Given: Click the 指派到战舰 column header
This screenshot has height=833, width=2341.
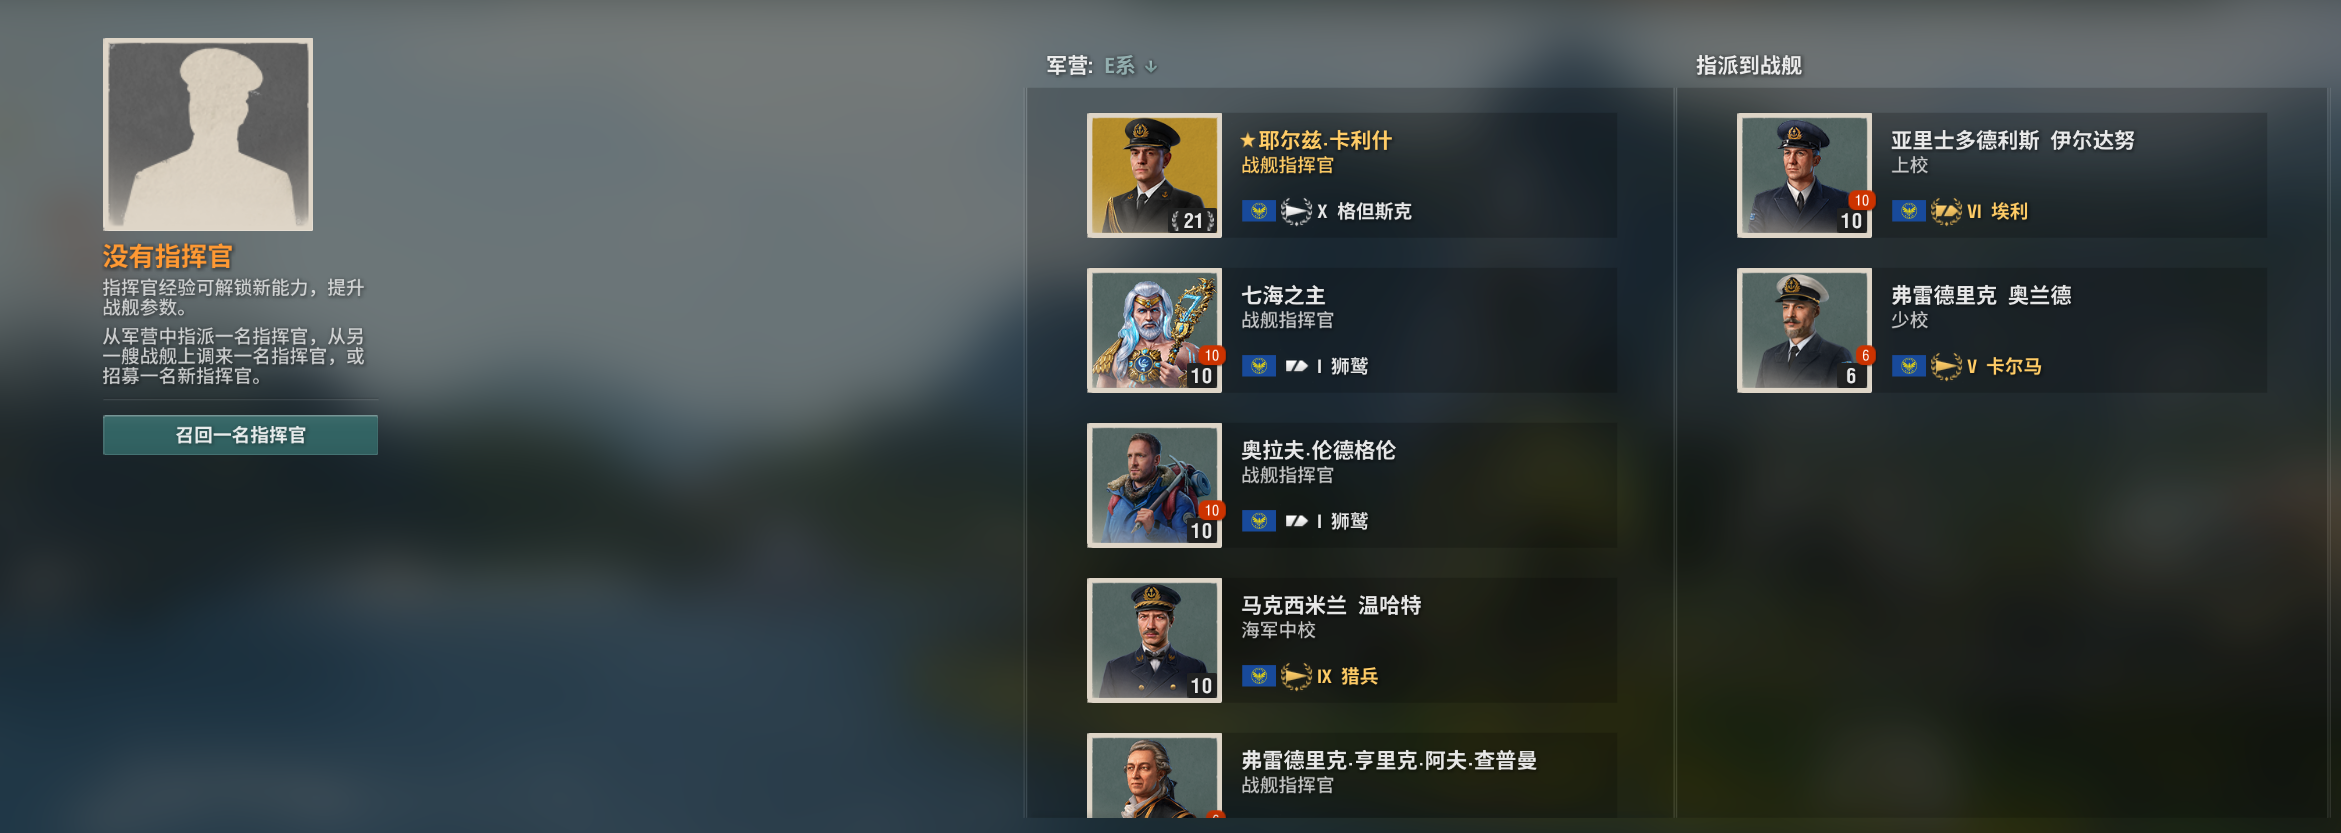Looking at the screenshot, I should (x=1748, y=66).
